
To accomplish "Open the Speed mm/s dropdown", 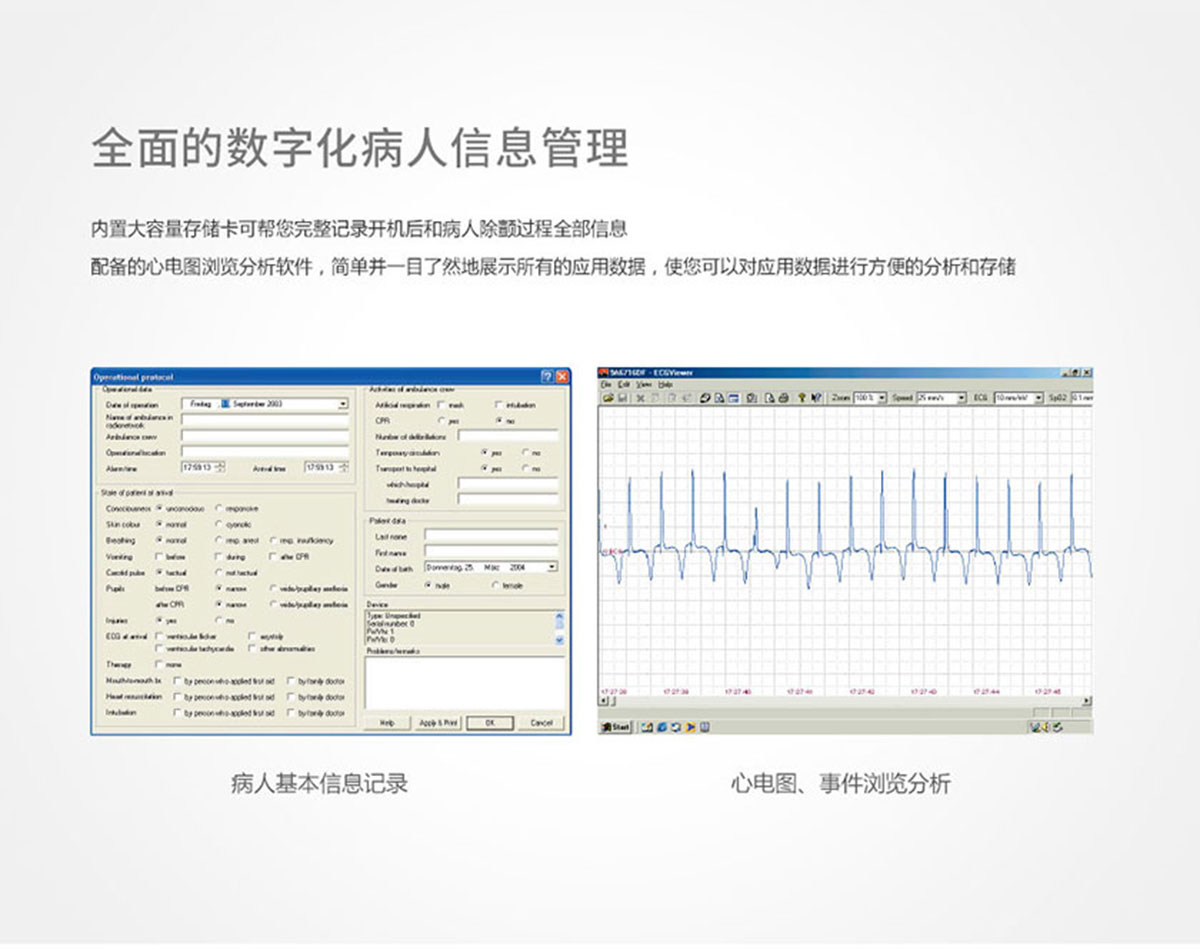I will (x=961, y=398).
